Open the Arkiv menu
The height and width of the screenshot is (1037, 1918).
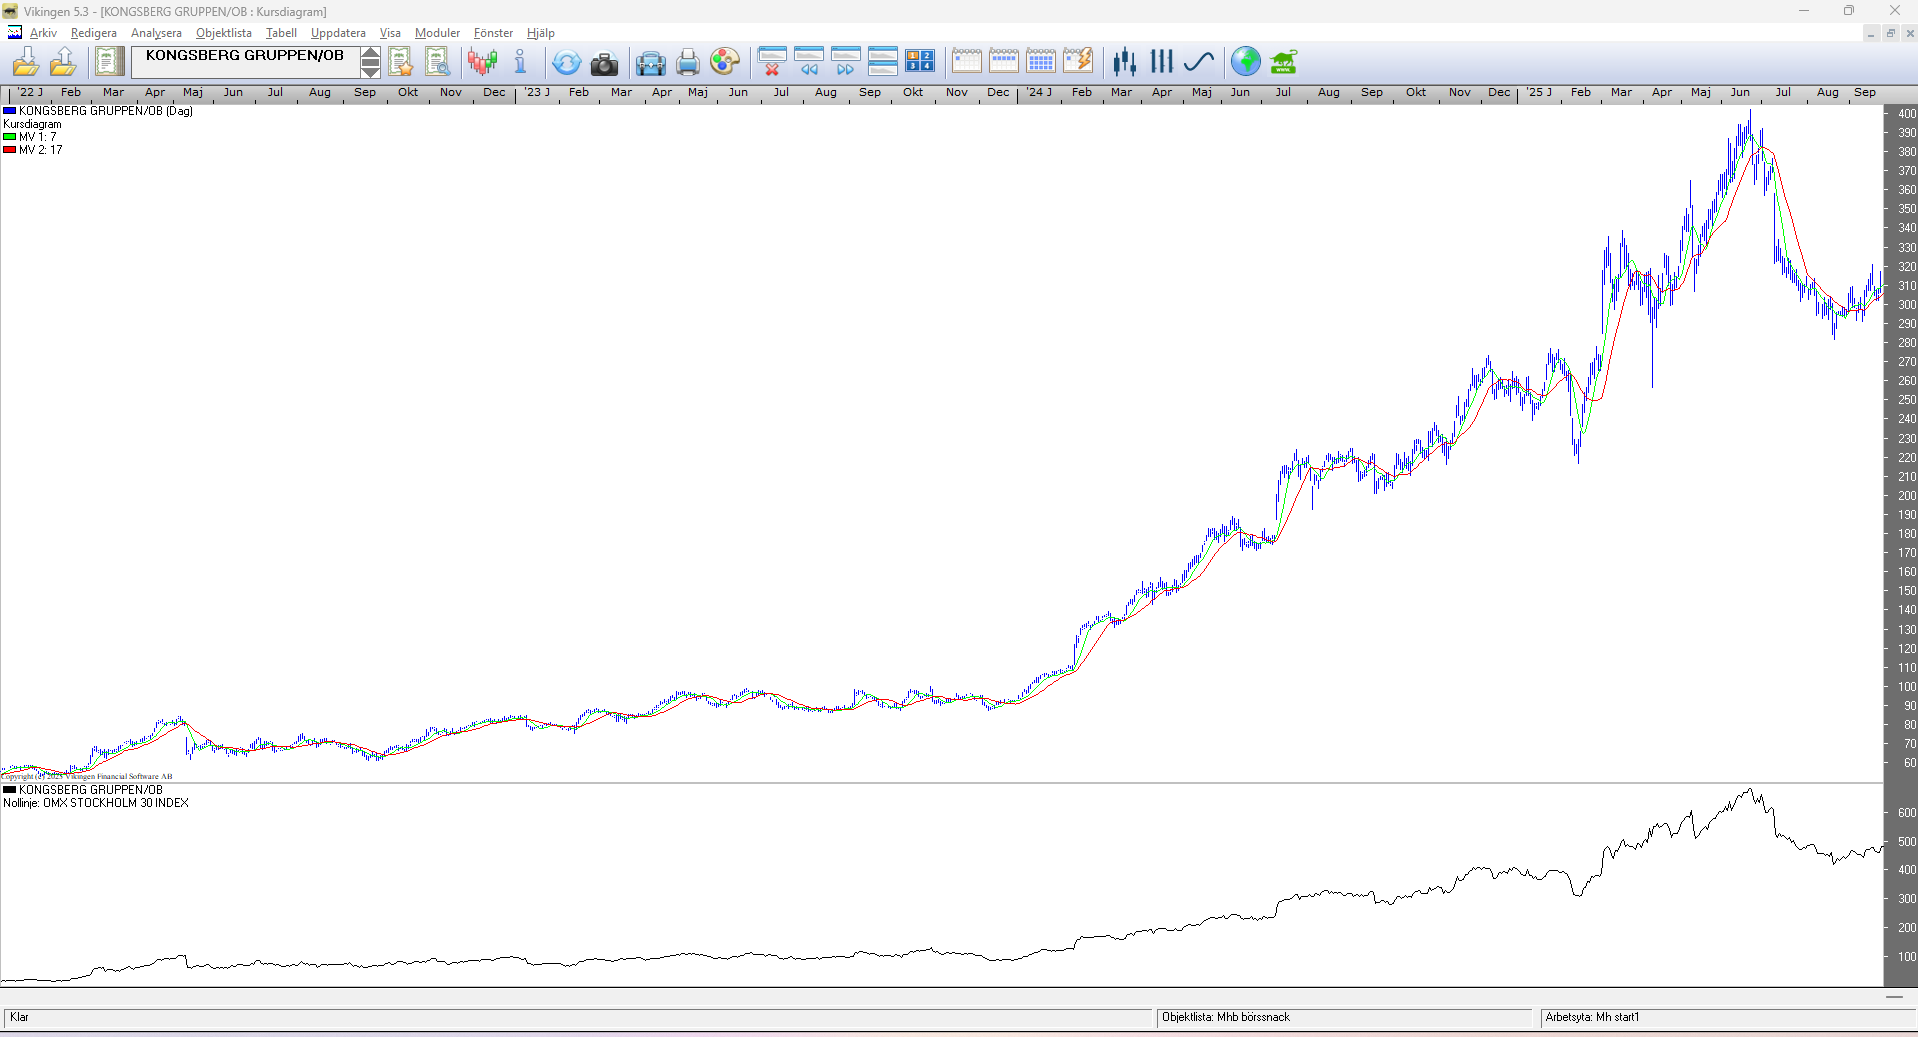(x=43, y=33)
